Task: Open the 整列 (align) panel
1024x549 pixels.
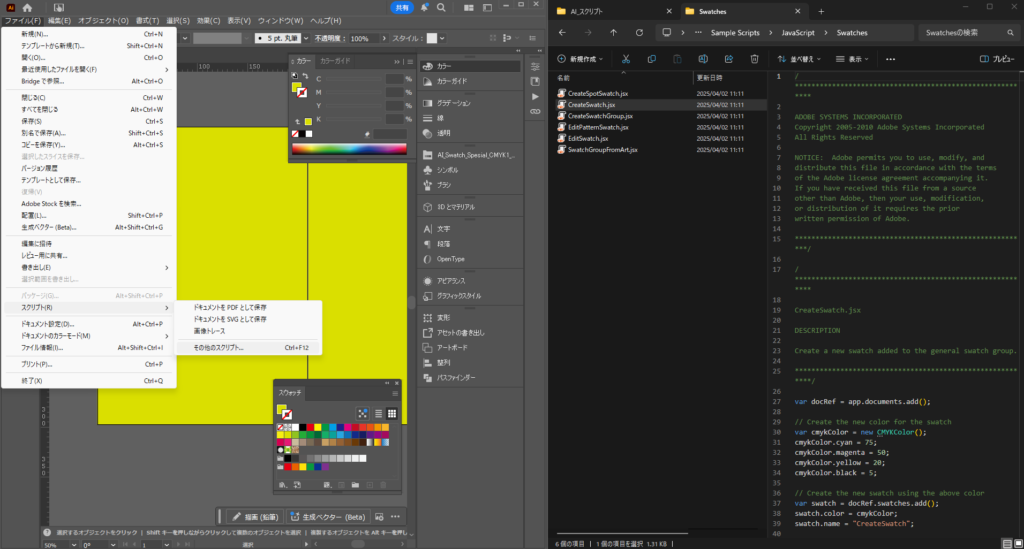Action: (x=470, y=363)
